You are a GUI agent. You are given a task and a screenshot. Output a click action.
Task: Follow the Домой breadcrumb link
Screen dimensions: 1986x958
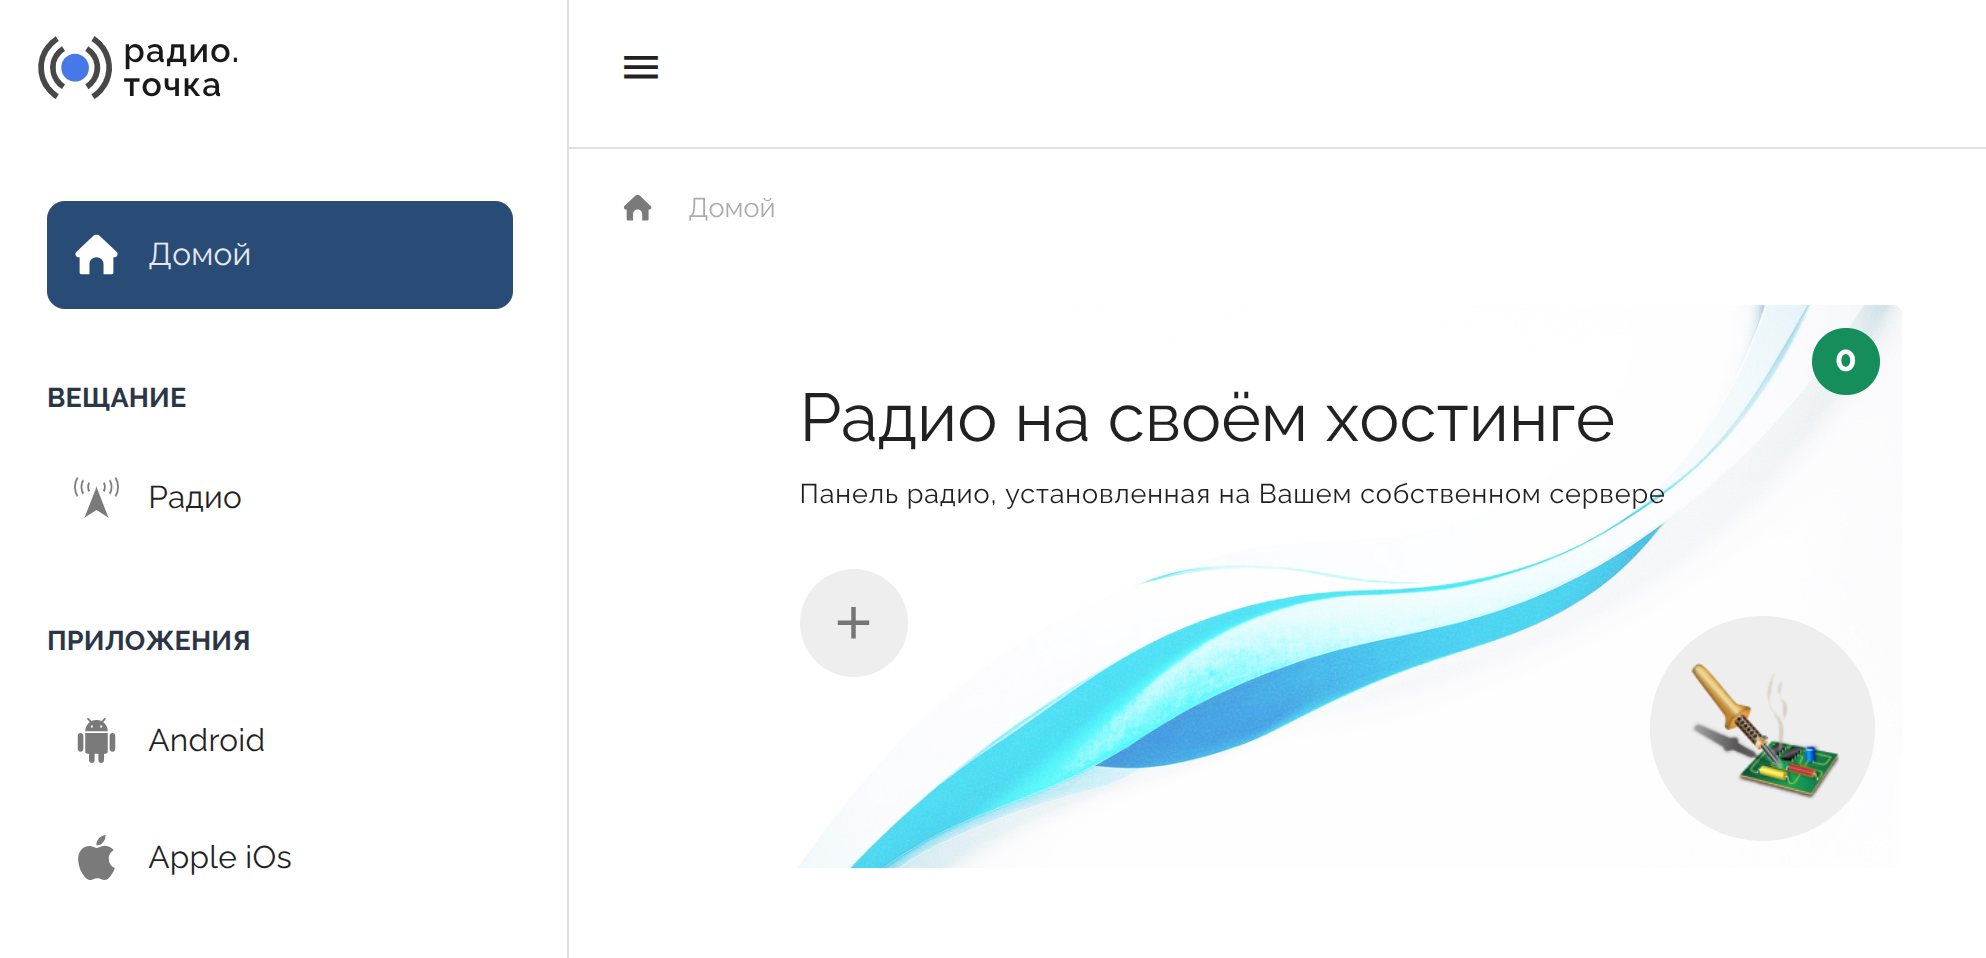pos(731,208)
